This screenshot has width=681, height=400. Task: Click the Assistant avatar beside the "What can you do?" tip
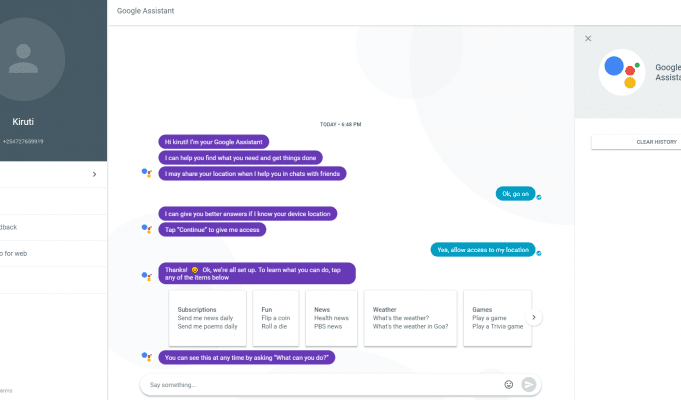(x=147, y=357)
